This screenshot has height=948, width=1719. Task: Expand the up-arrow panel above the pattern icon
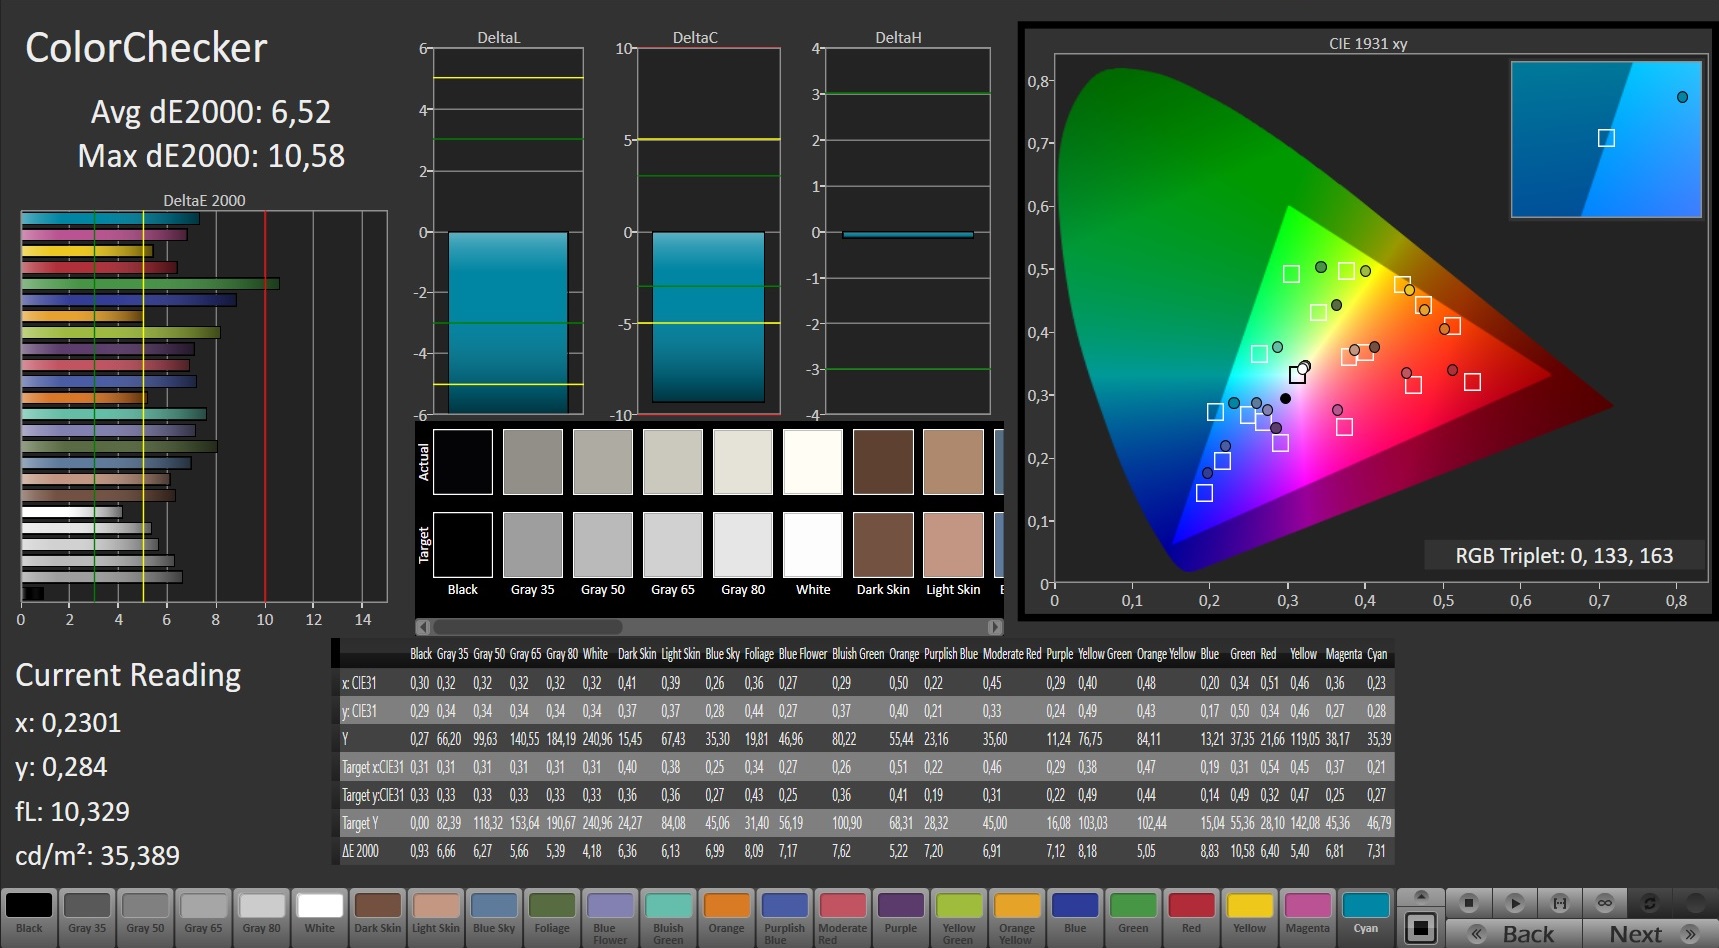pyautogui.click(x=1420, y=896)
